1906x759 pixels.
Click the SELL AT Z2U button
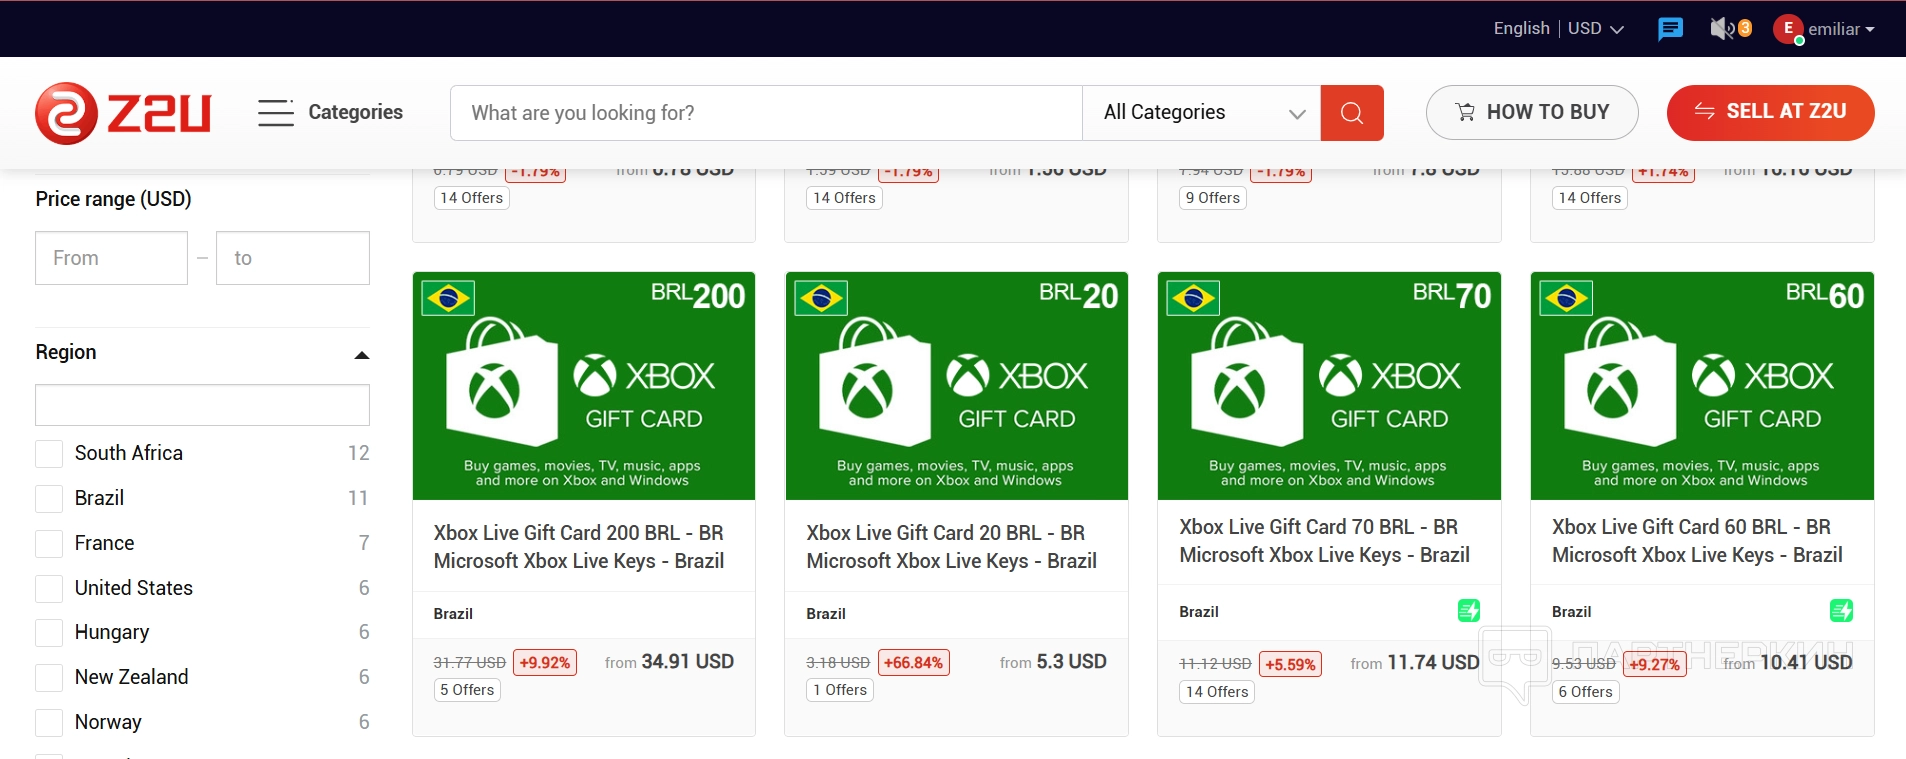tap(1770, 113)
